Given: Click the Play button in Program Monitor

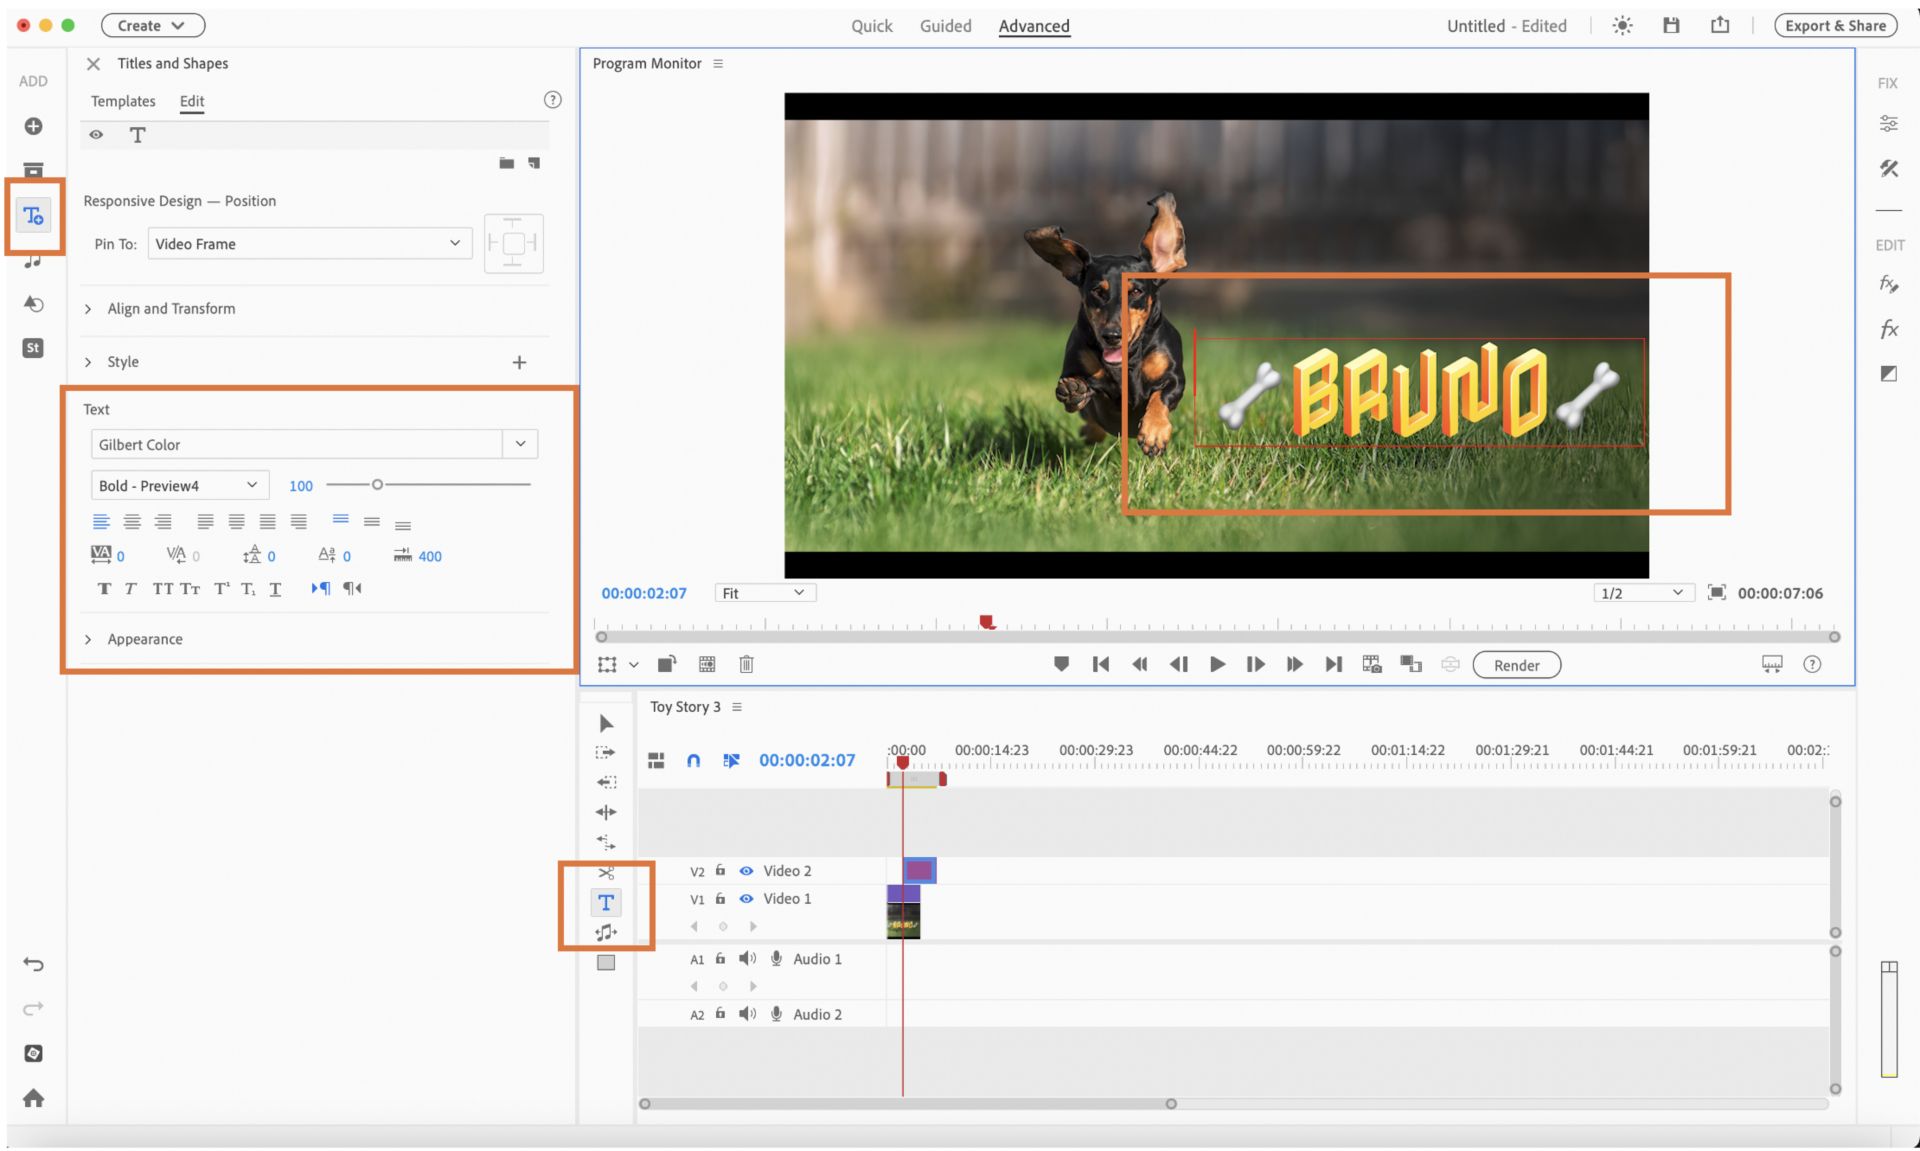Looking at the screenshot, I should (1217, 665).
